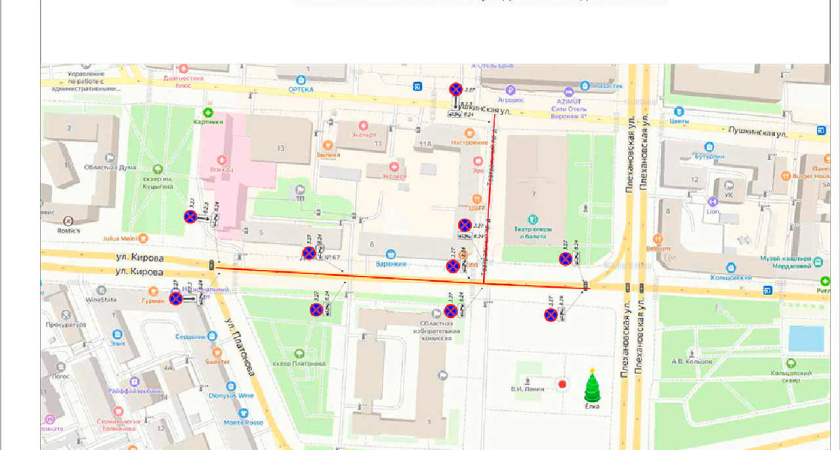Click the green Christmas tree Ёлка icon
Screen dimensions: 840x450
tap(592, 385)
